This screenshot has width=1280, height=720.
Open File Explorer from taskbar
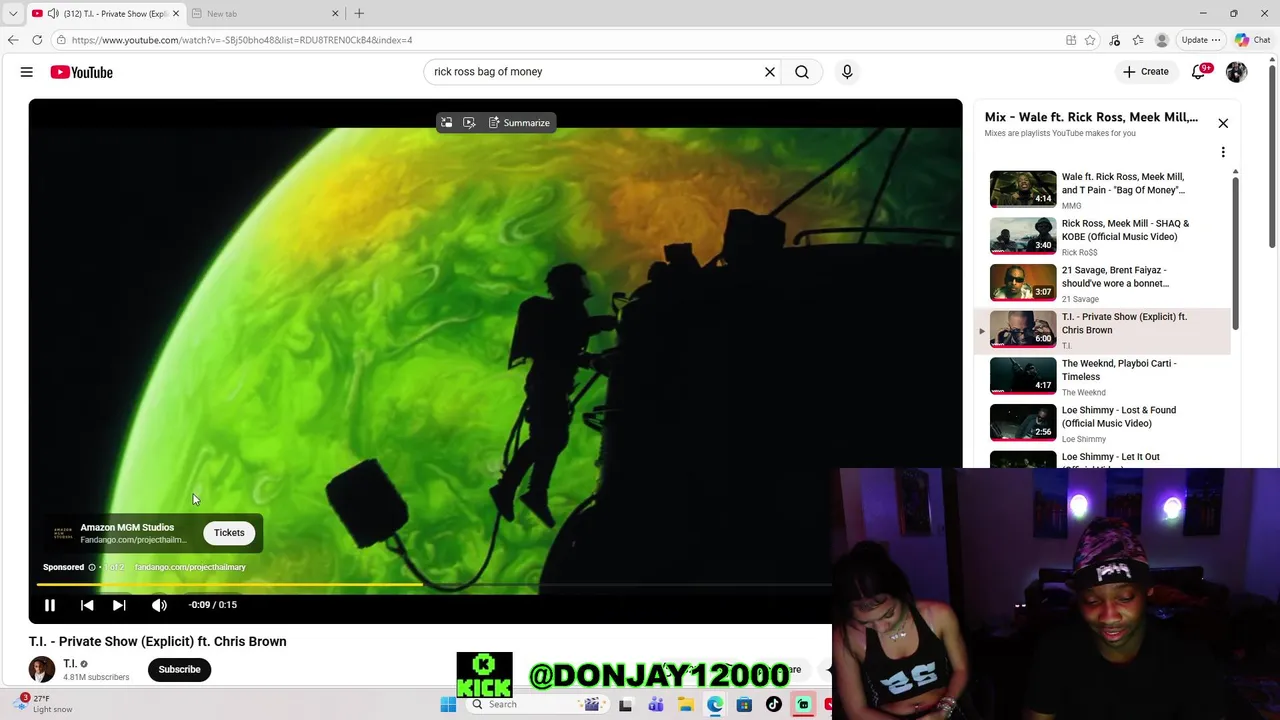tap(686, 705)
